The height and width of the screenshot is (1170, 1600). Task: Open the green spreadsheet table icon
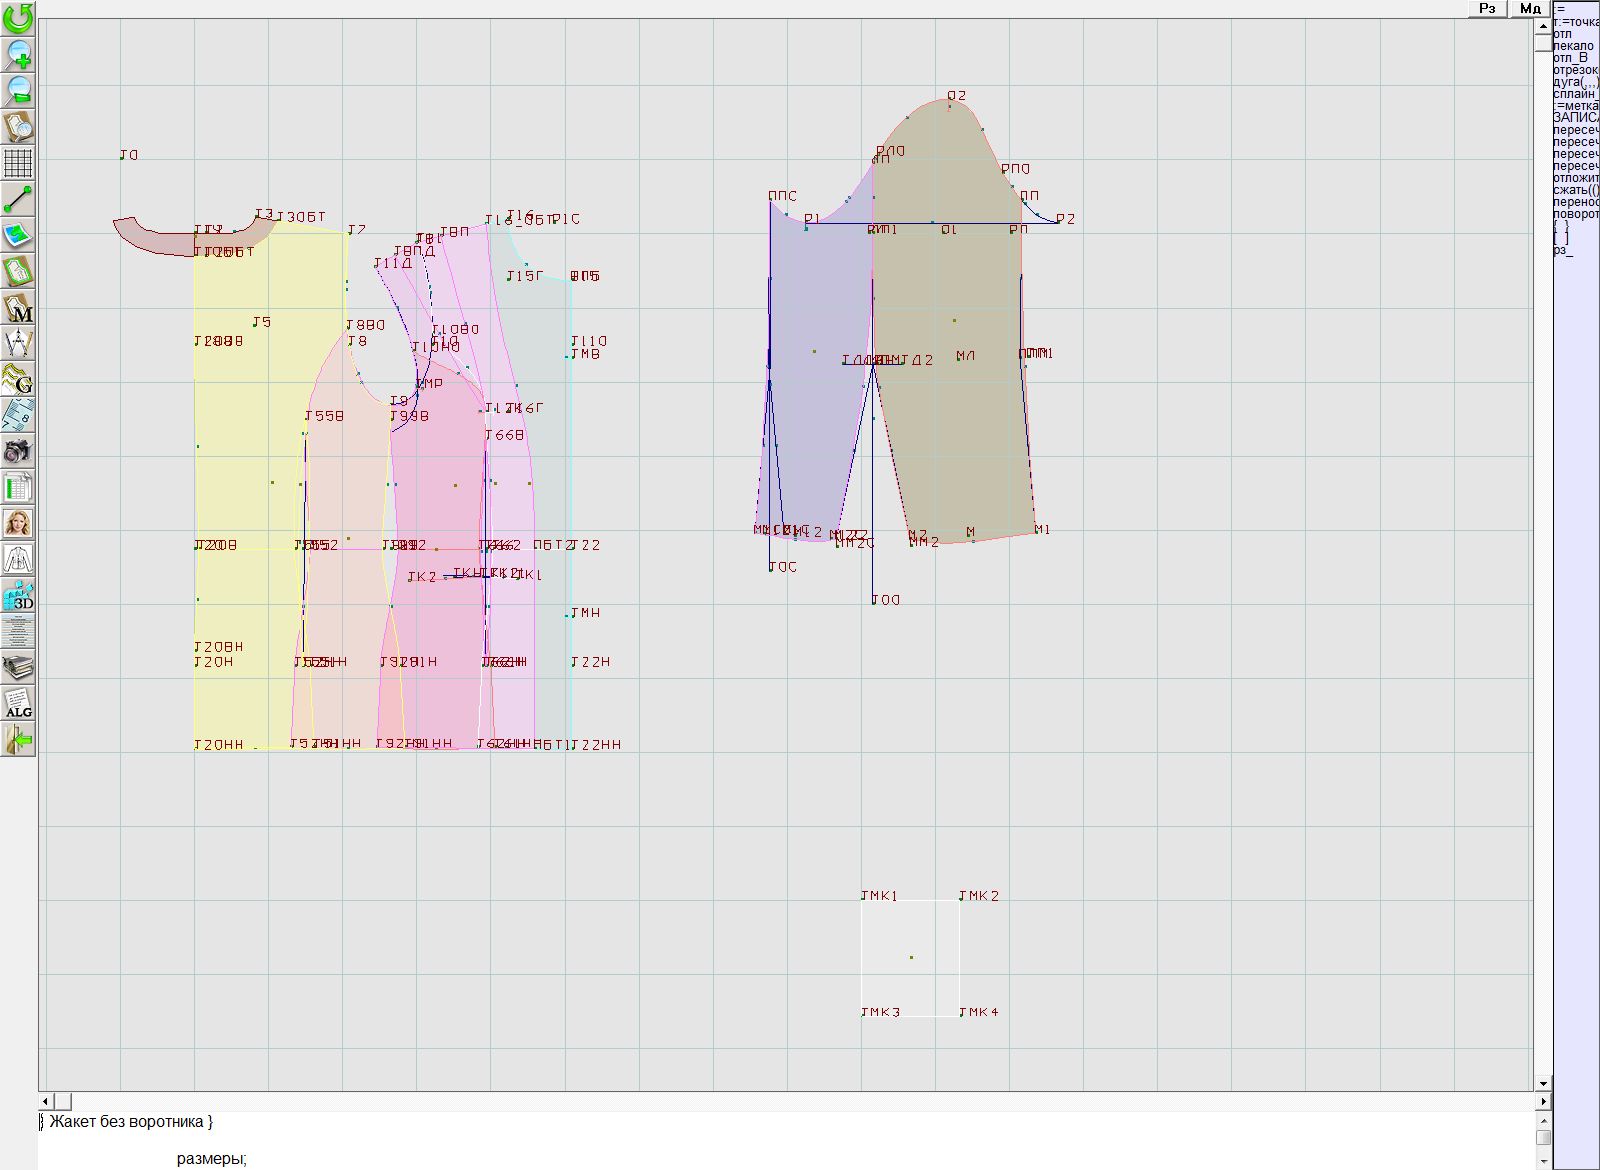coord(18,487)
